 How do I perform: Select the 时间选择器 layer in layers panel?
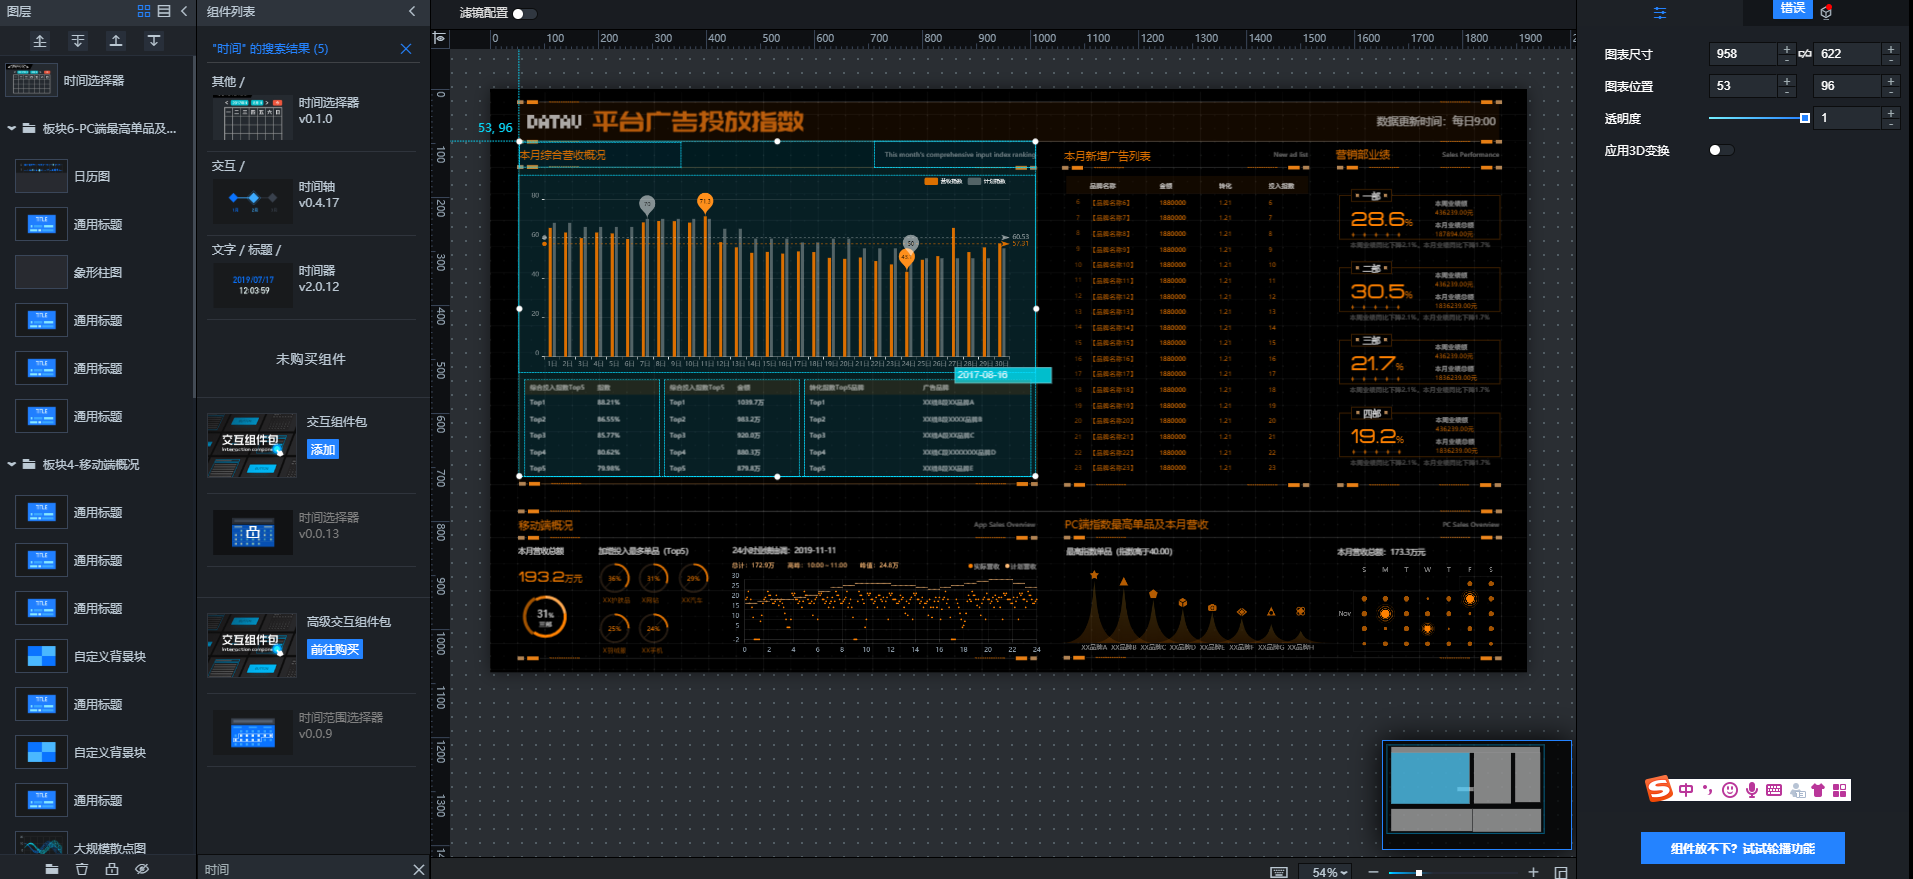click(98, 80)
